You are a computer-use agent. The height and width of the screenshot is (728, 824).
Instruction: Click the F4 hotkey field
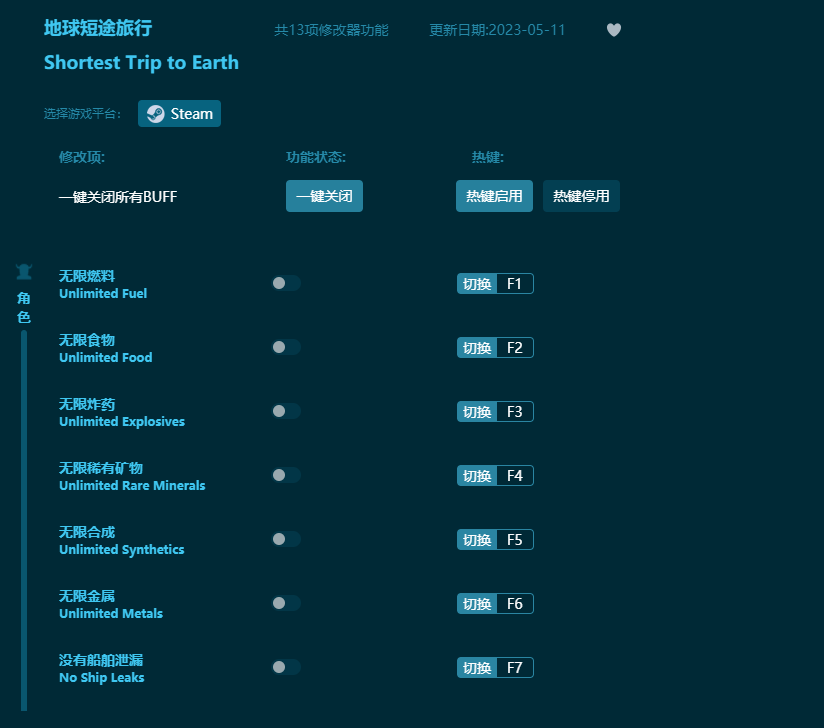tap(515, 476)
